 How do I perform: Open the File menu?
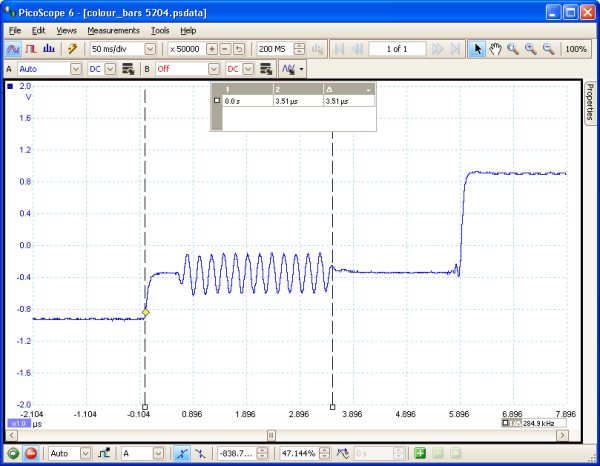point(15,31)
